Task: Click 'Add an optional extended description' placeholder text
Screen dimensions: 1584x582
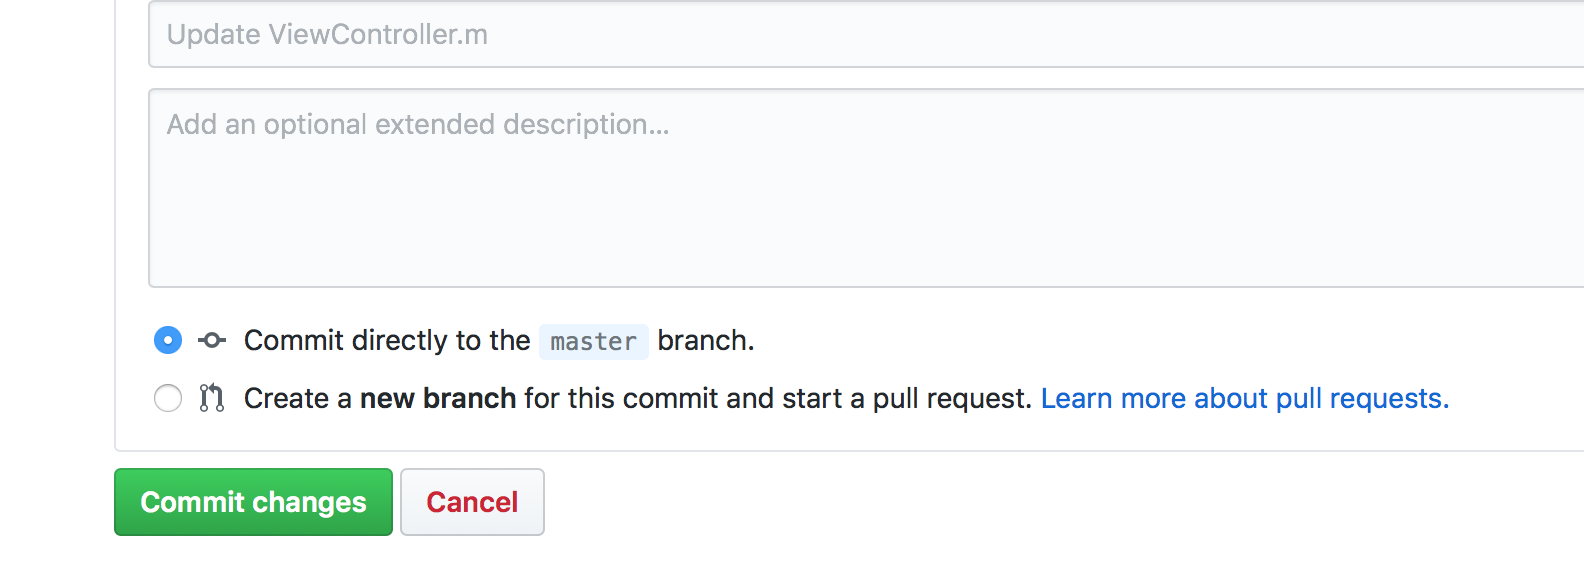Action: pos(417,125)
